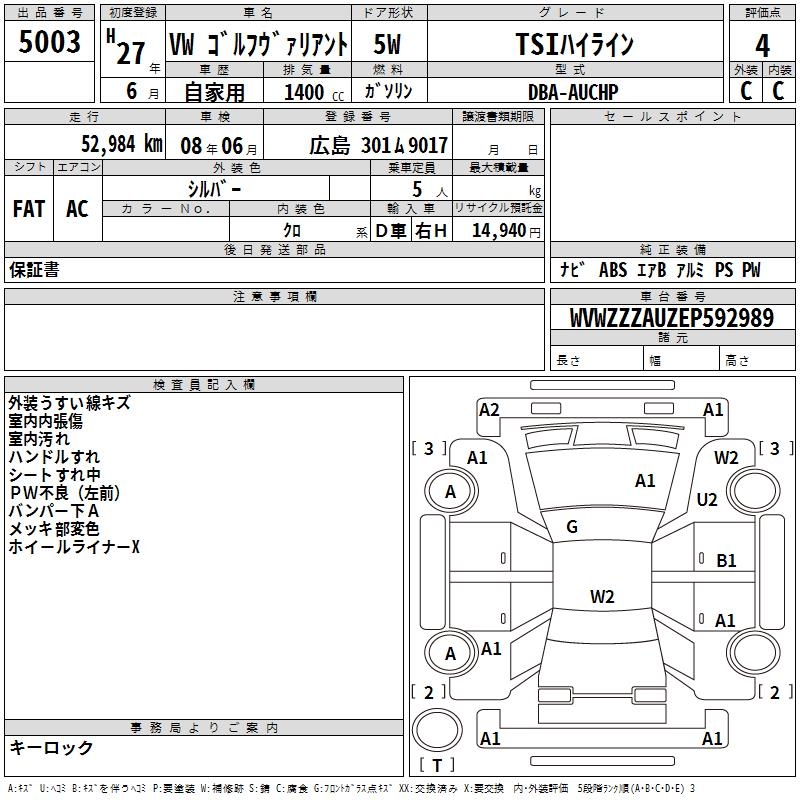Click the C rating under 外装
Viewport: 800px width, 800px height.
(746, 91)
